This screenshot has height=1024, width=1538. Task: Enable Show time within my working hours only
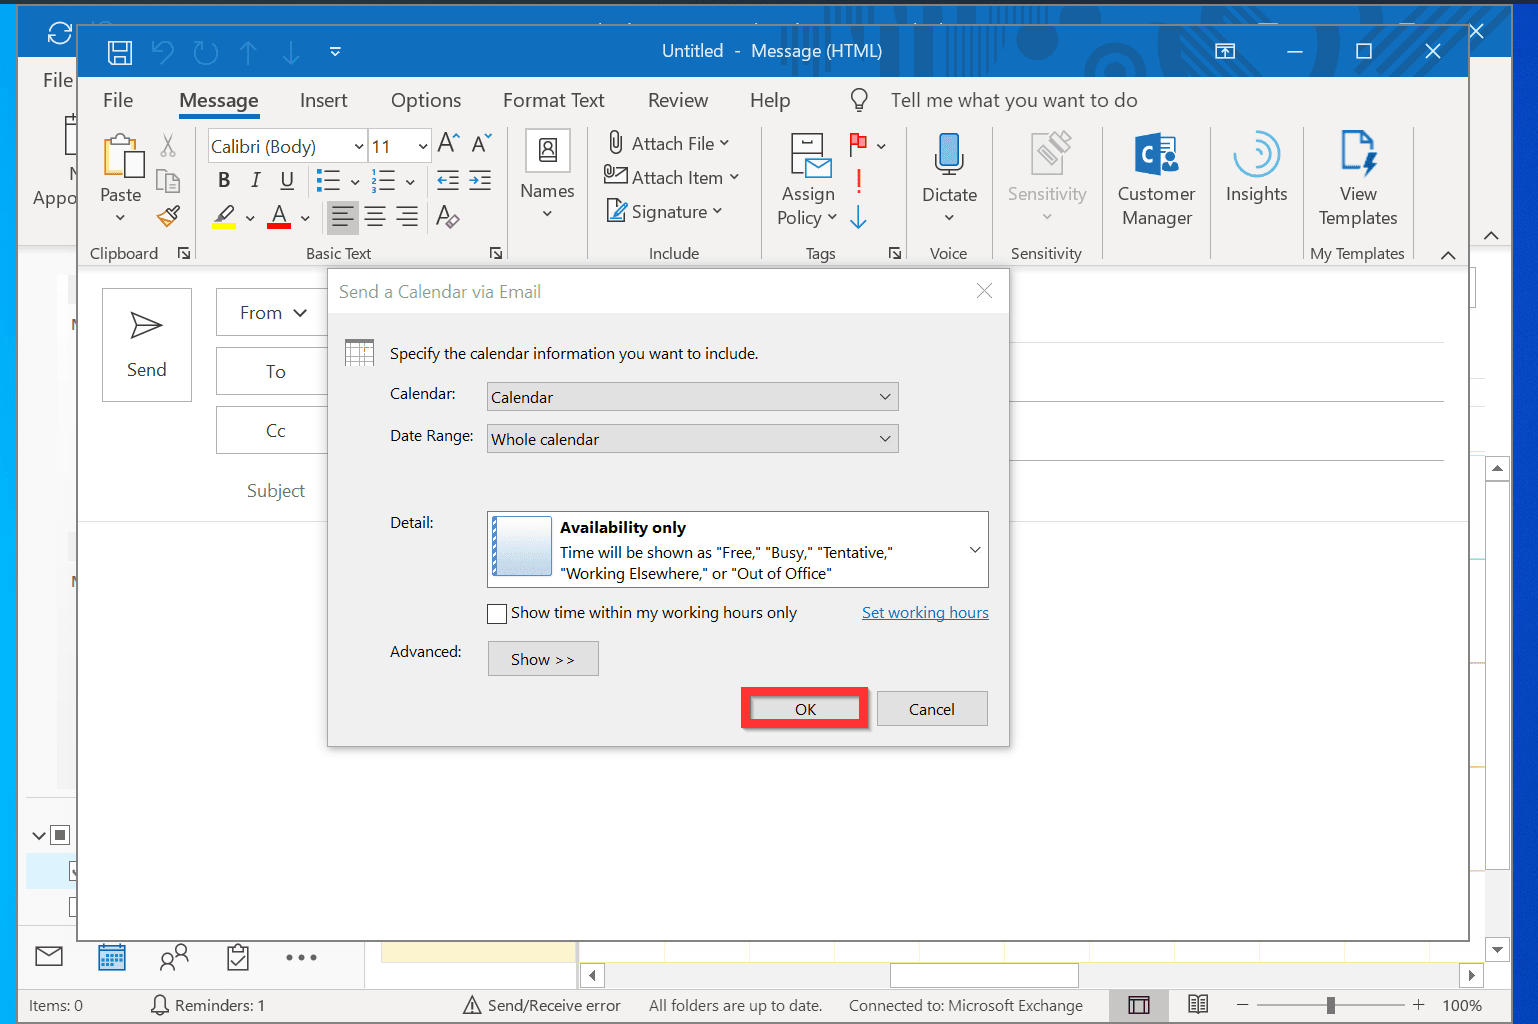(x=497, y=613)
